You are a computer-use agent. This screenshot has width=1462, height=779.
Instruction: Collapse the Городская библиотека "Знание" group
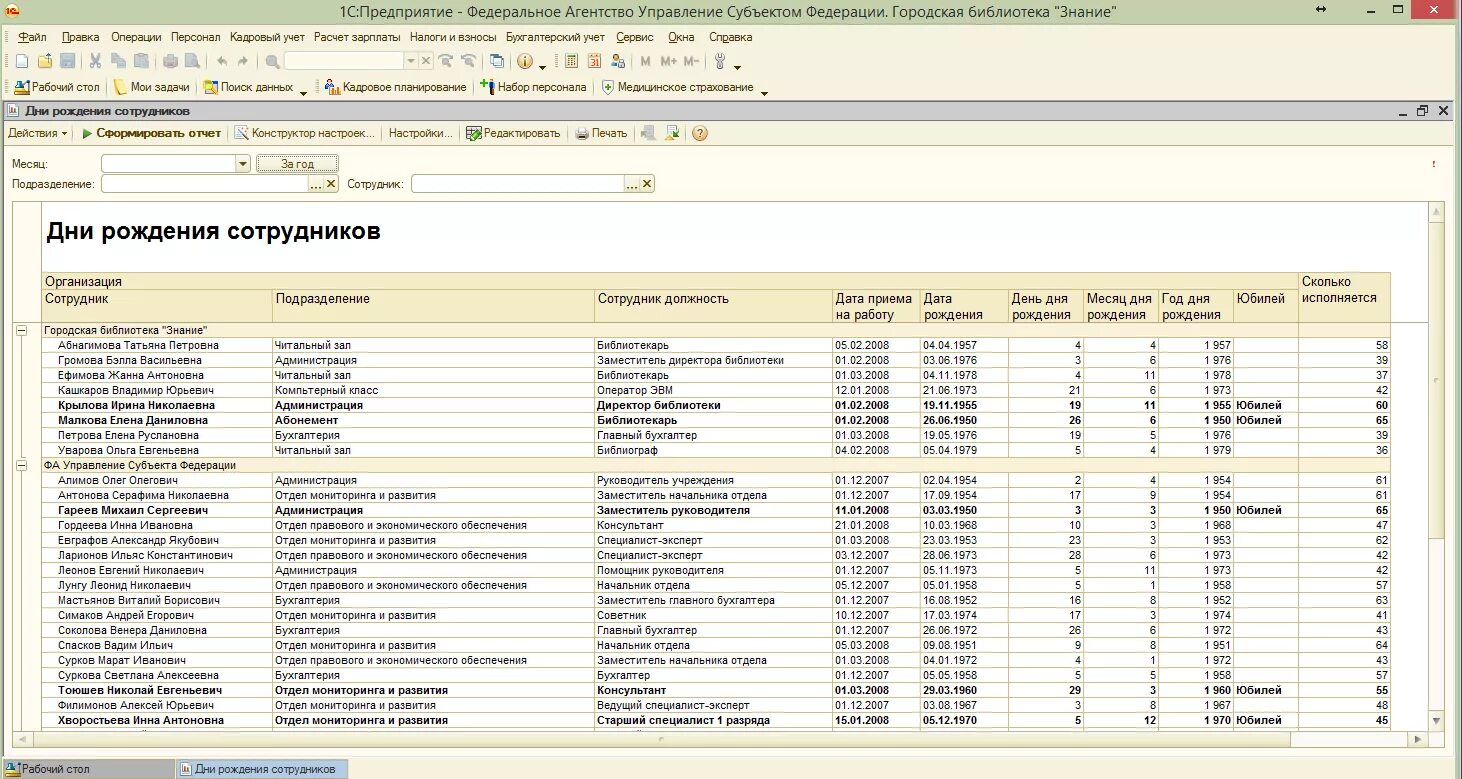pos(21,330)
